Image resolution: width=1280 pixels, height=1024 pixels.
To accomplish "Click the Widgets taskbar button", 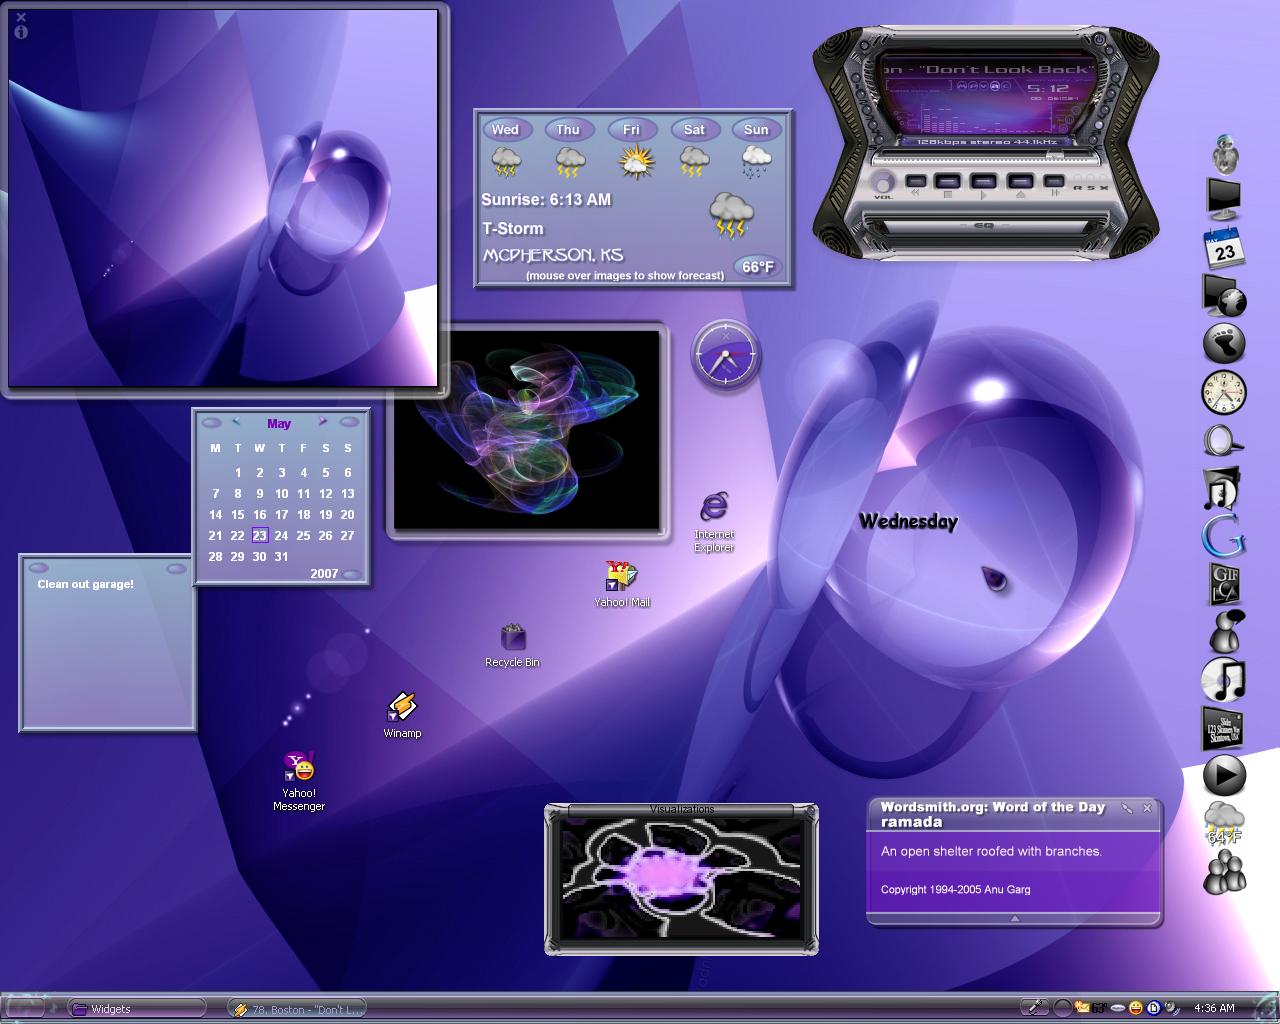I will 137,1008.
